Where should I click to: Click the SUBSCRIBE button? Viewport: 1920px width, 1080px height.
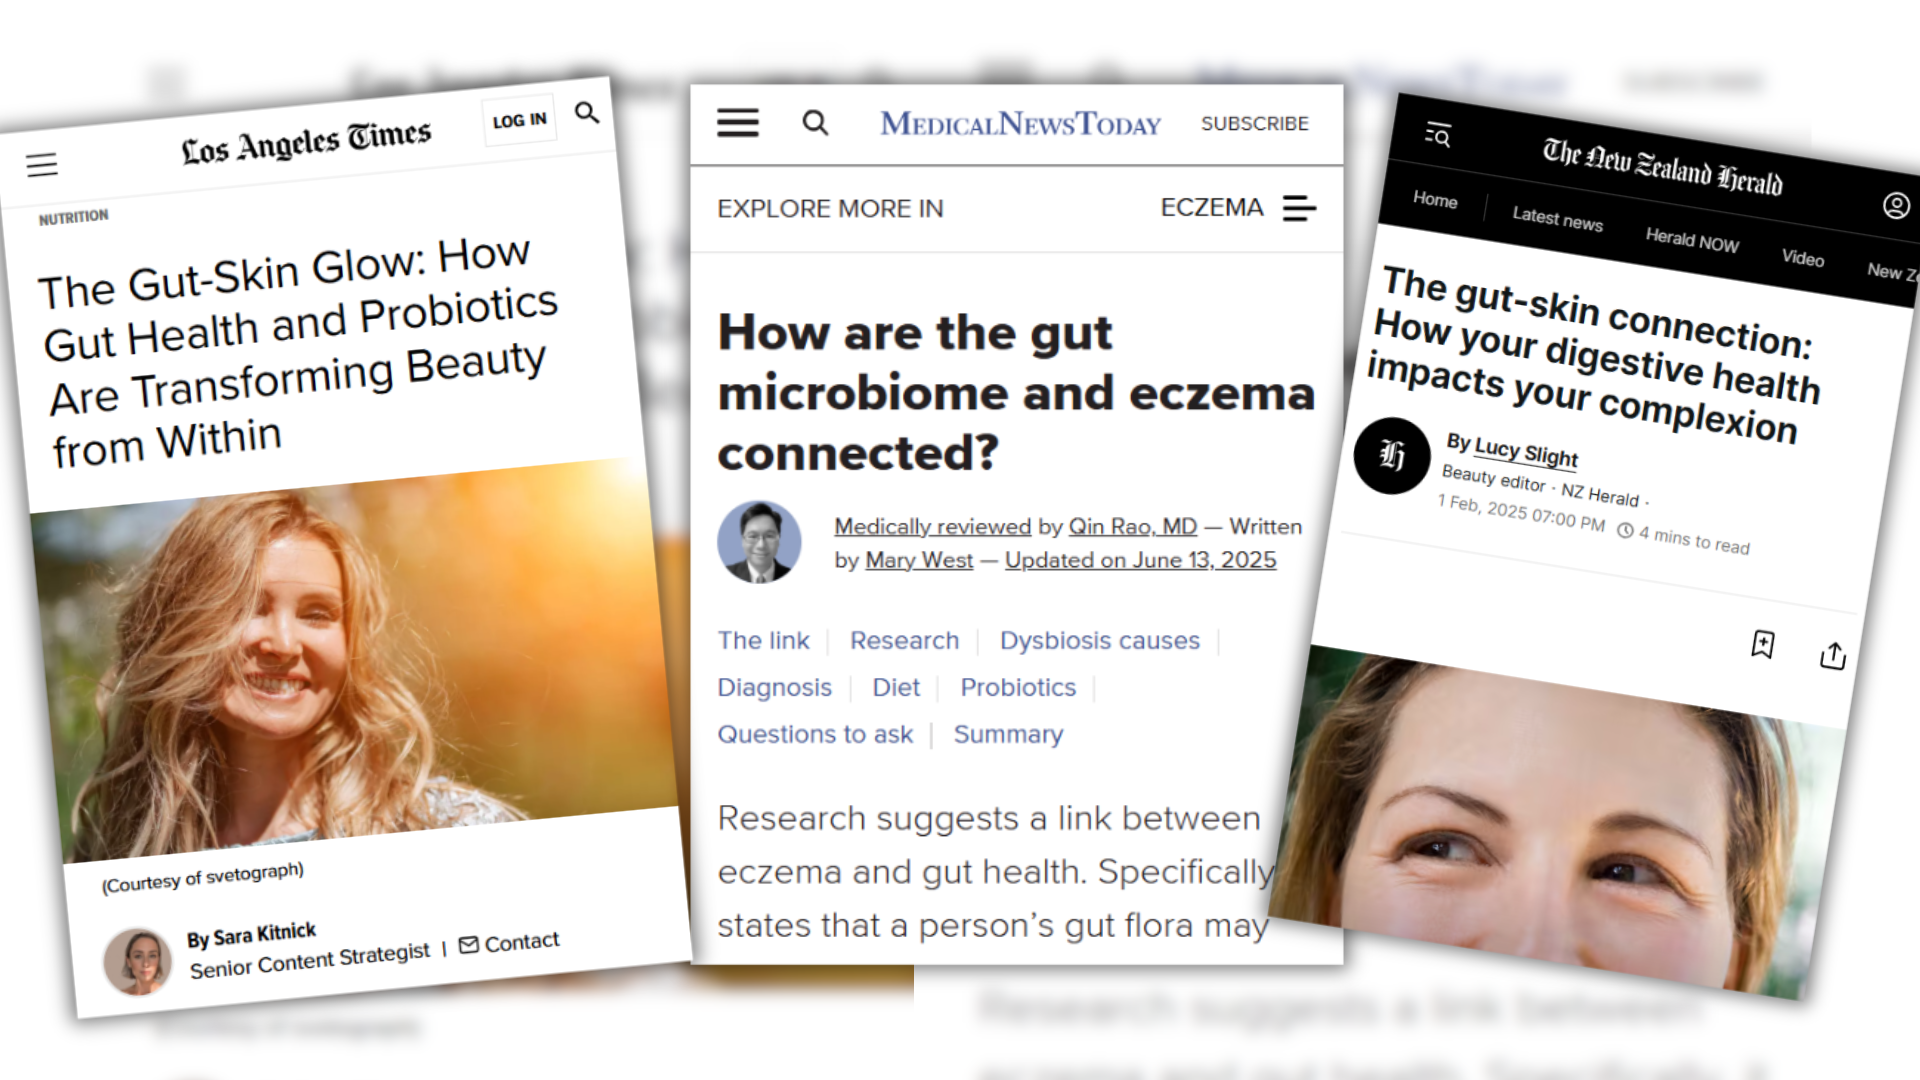pyautogui.click(x=1254, y=123)
